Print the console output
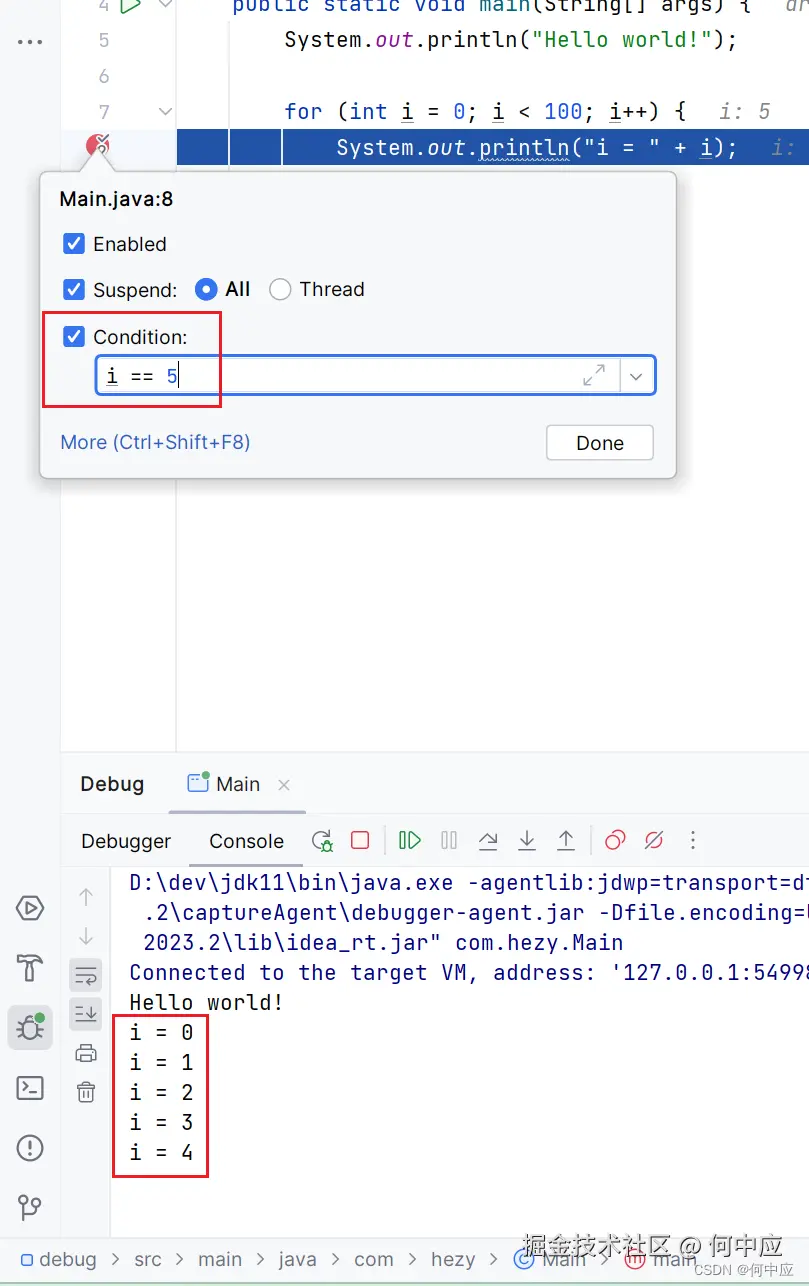The width and height of the screenshot is (809, 1286). point(86,1053)
